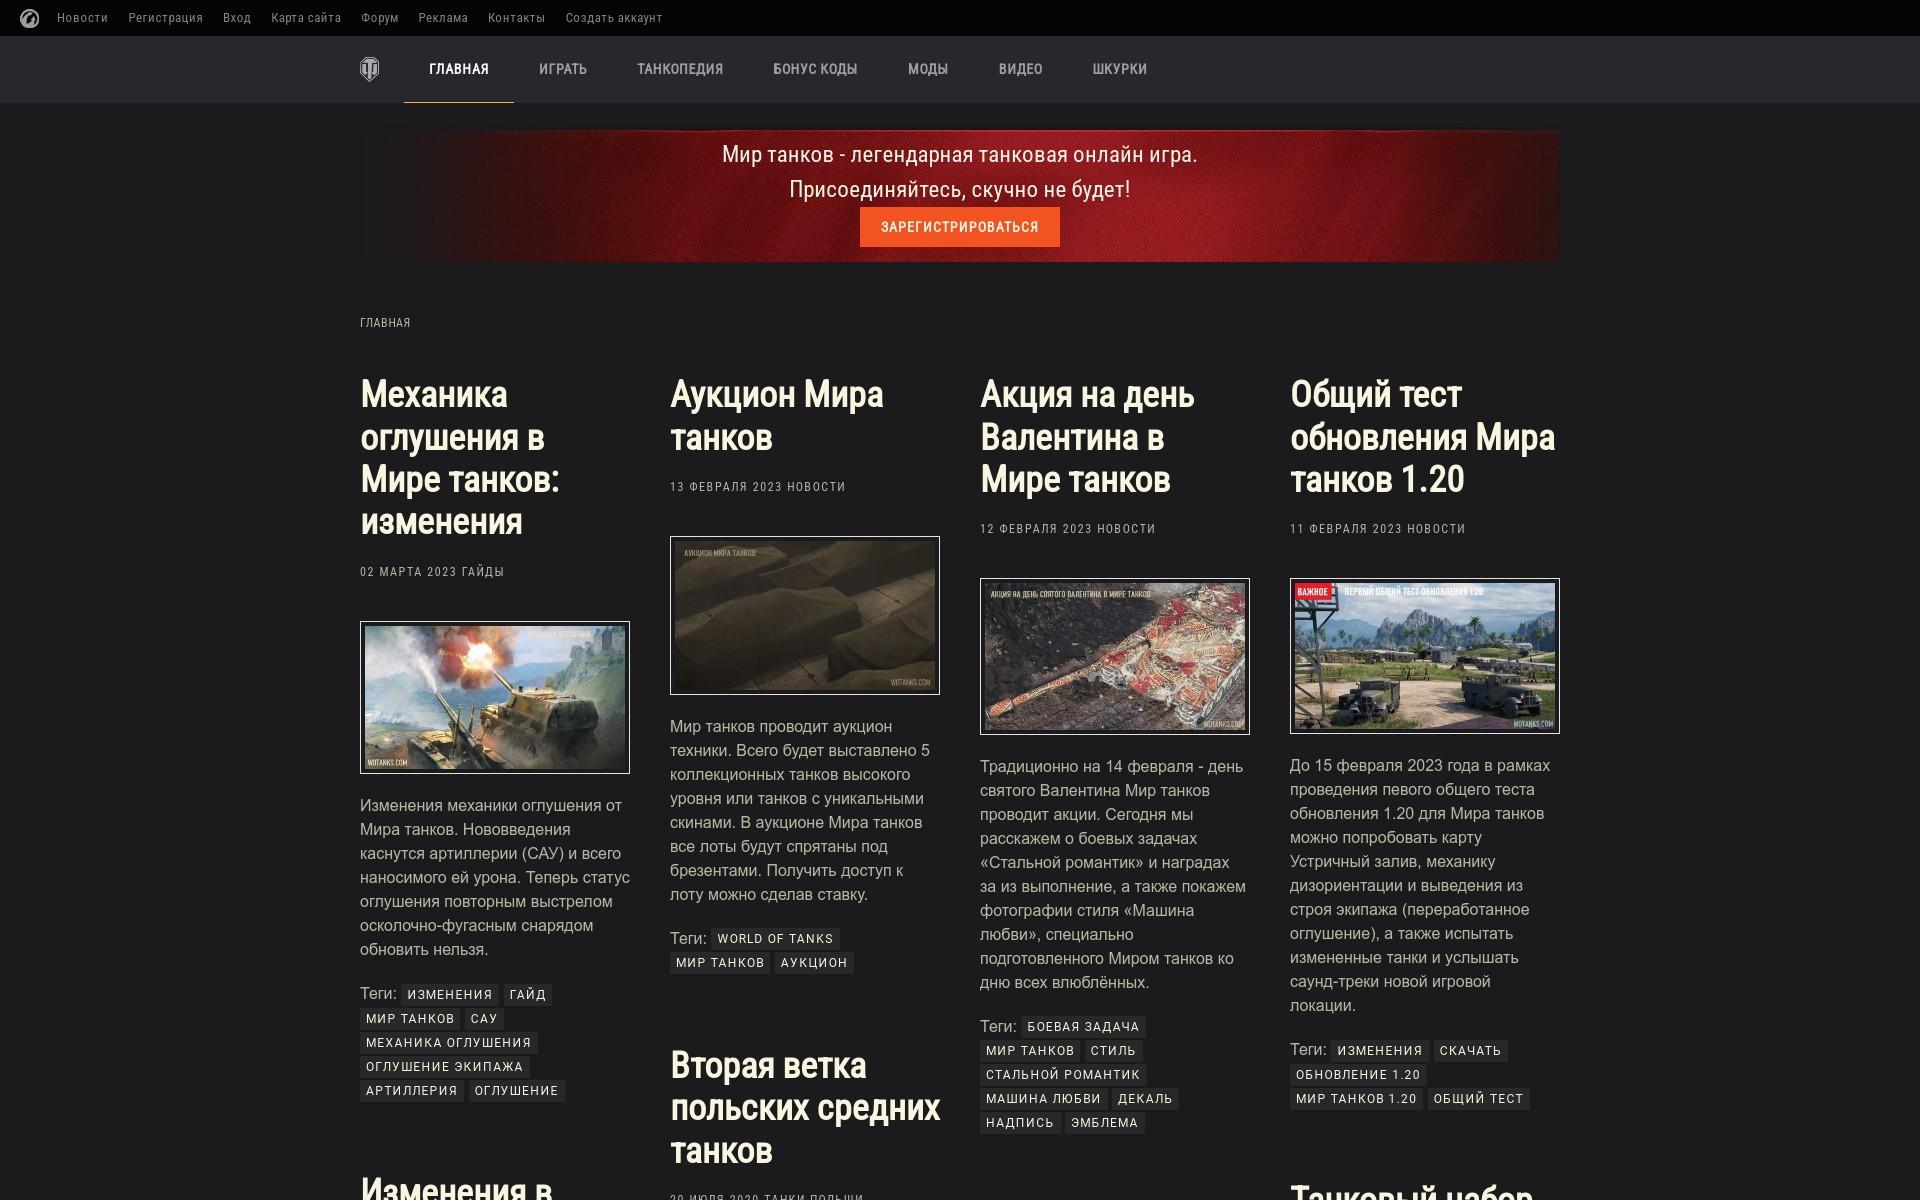Select the ОБЩИЙ ТЕСТ tag
Screen dimensions: 1920x1200
click(x=1477, y=1099)
